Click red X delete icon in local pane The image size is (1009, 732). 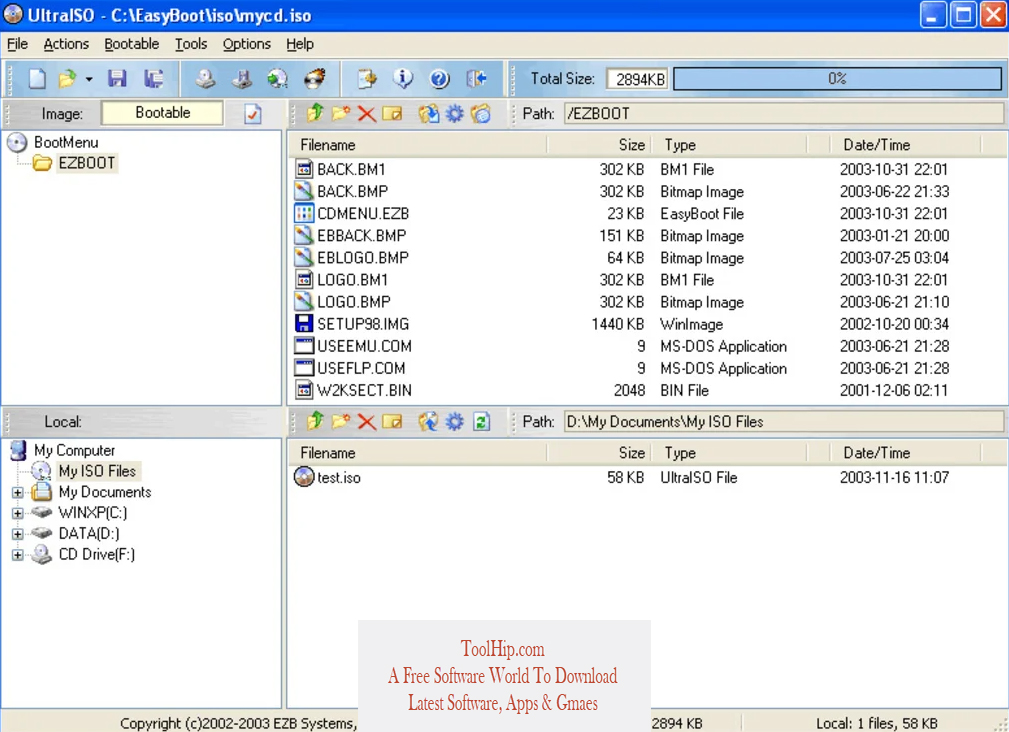pyautogui.click(x=366, y=421)
